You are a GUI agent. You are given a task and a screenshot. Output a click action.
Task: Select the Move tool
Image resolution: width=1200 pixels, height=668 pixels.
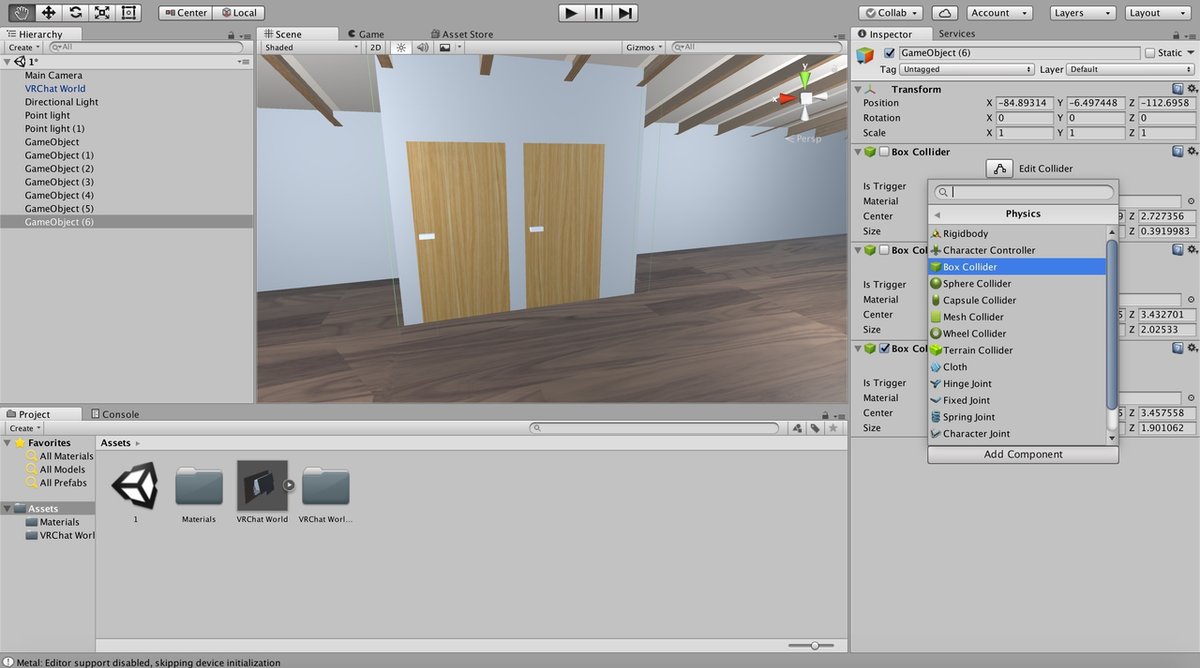[x=48, y=13]
